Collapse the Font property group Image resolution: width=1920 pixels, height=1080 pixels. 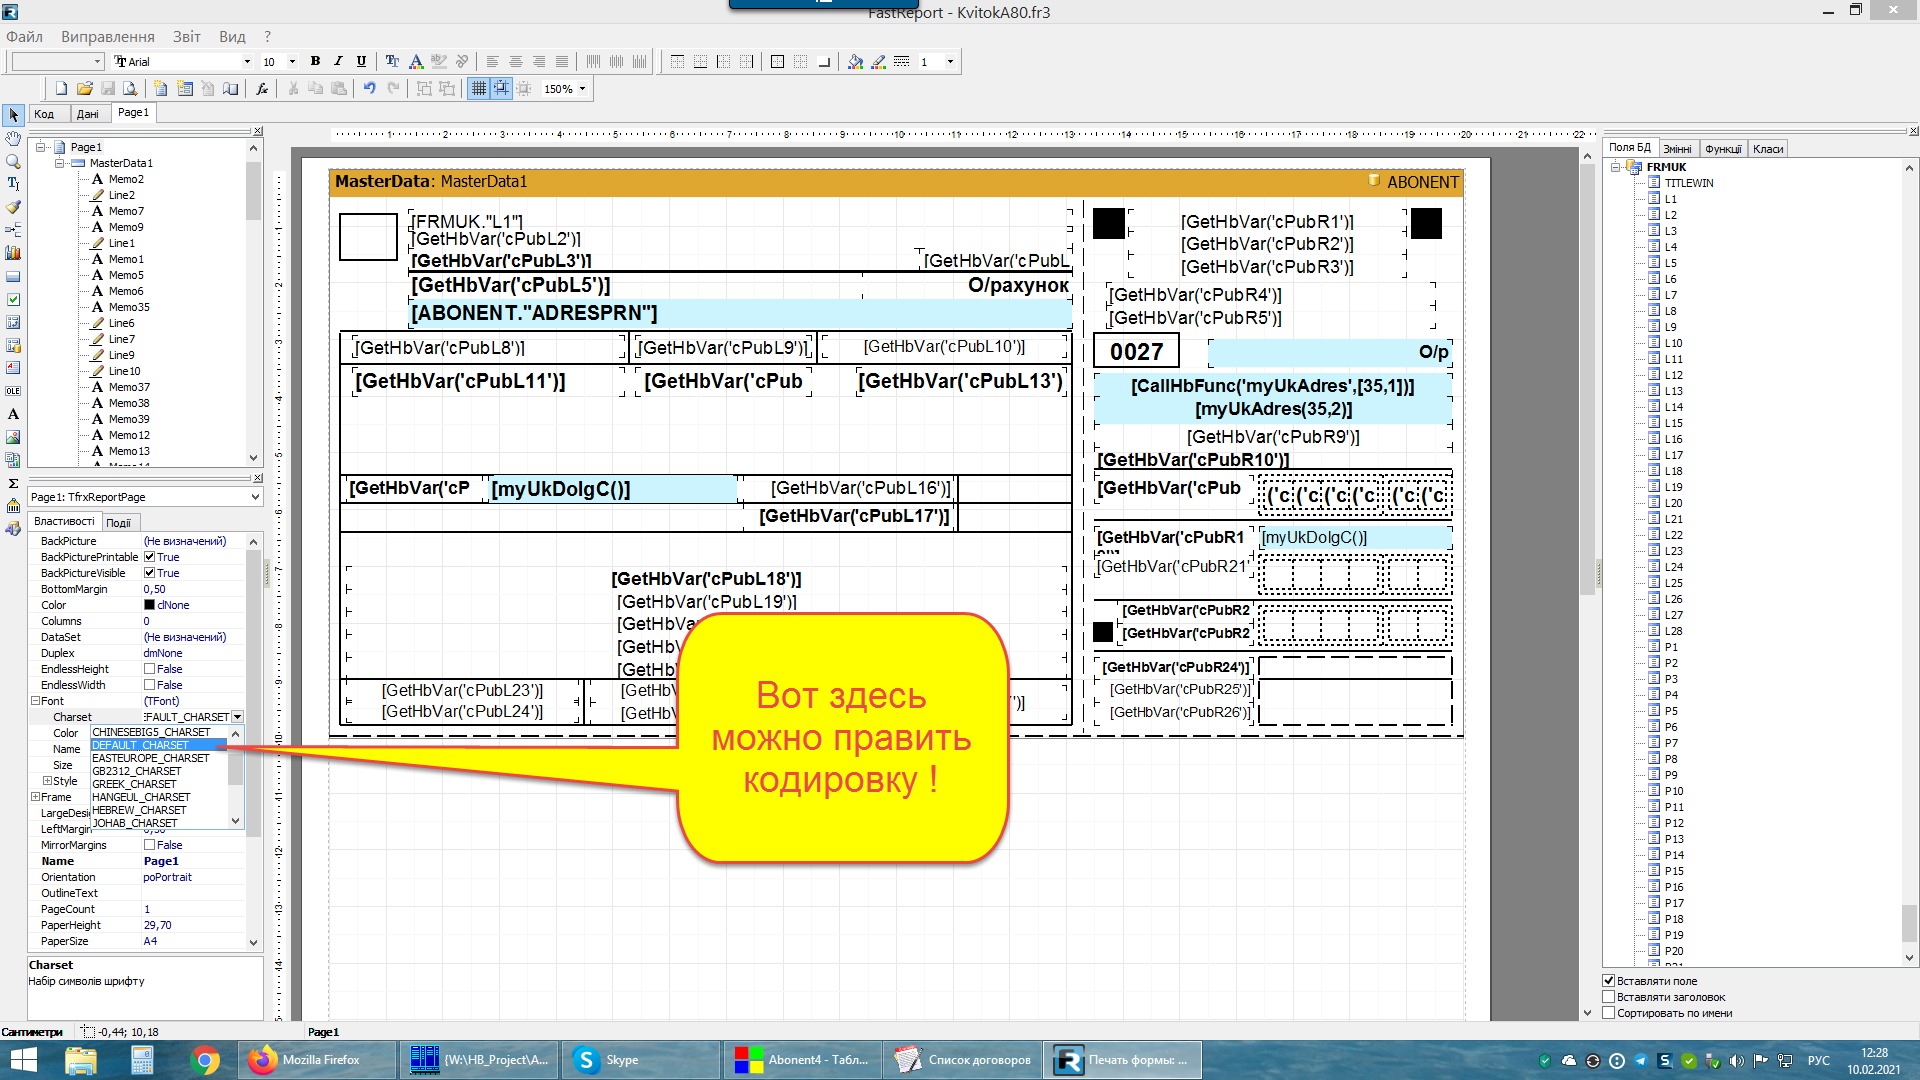[35, 701]
